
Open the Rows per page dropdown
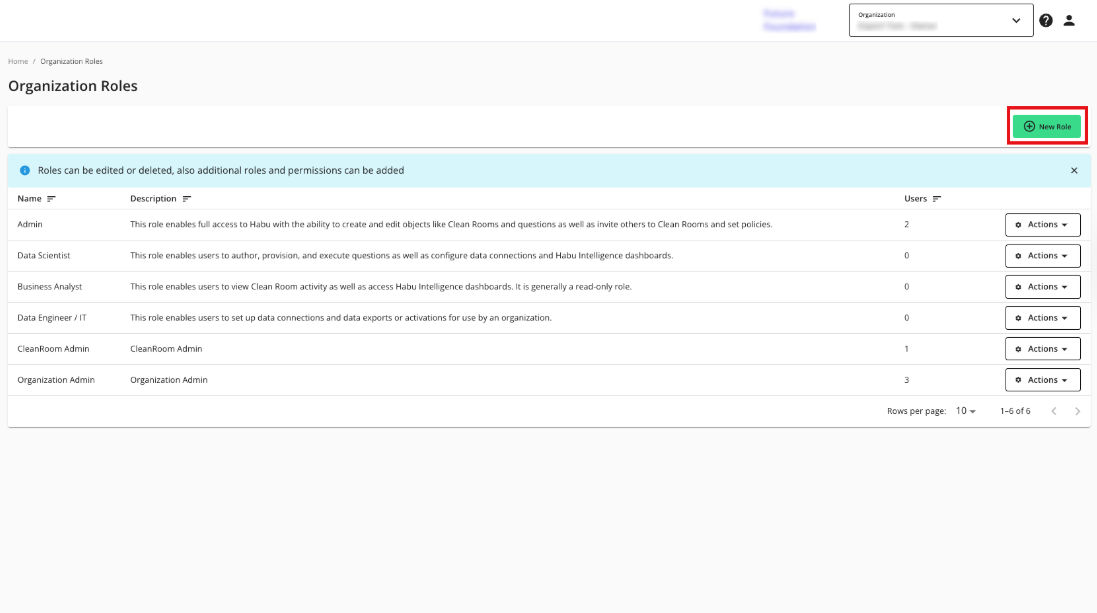(965, 411)
